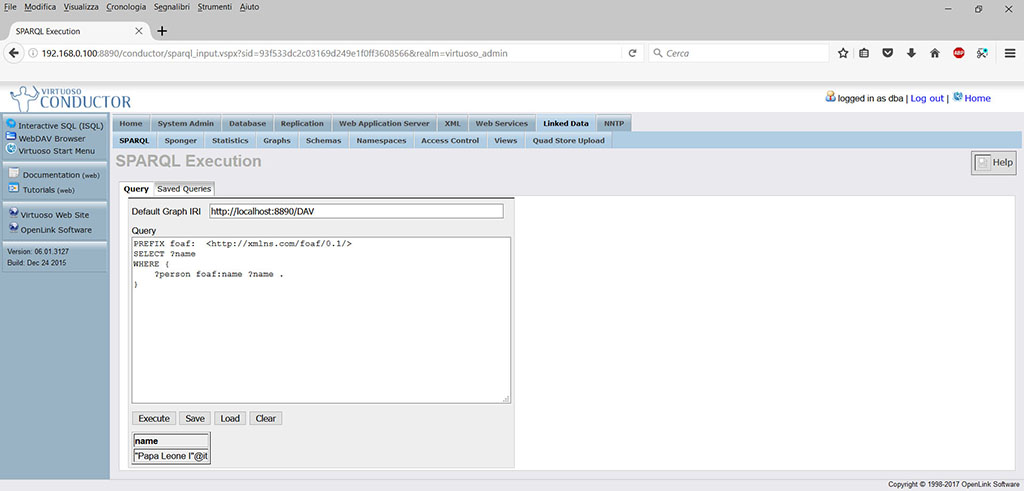The width and height of the screenshot is (1024, 491).
Task: Switch to the System Admin tab
Action: 185,123
